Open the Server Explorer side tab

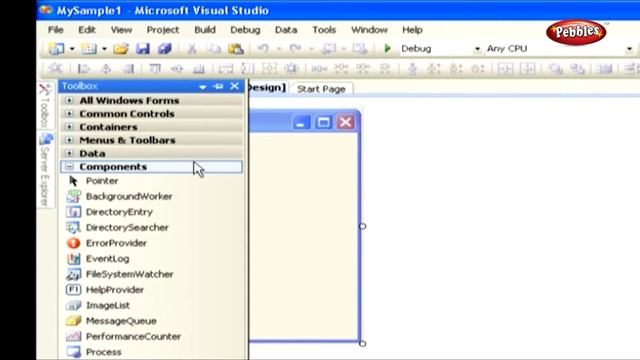(45, 169)
